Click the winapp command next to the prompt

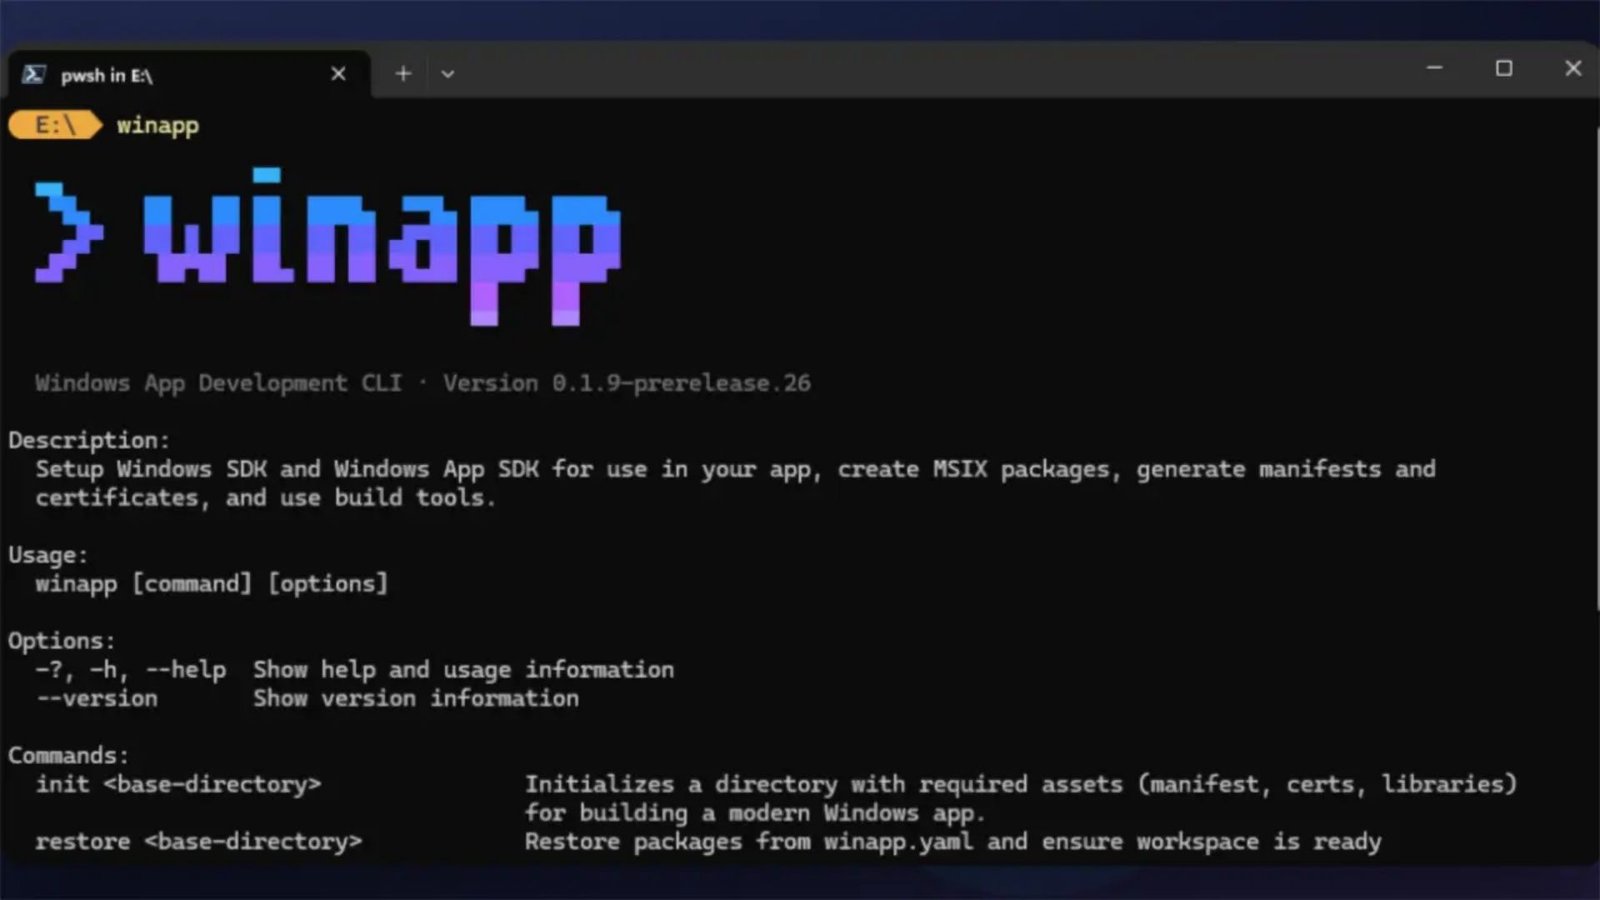(156, 125)
